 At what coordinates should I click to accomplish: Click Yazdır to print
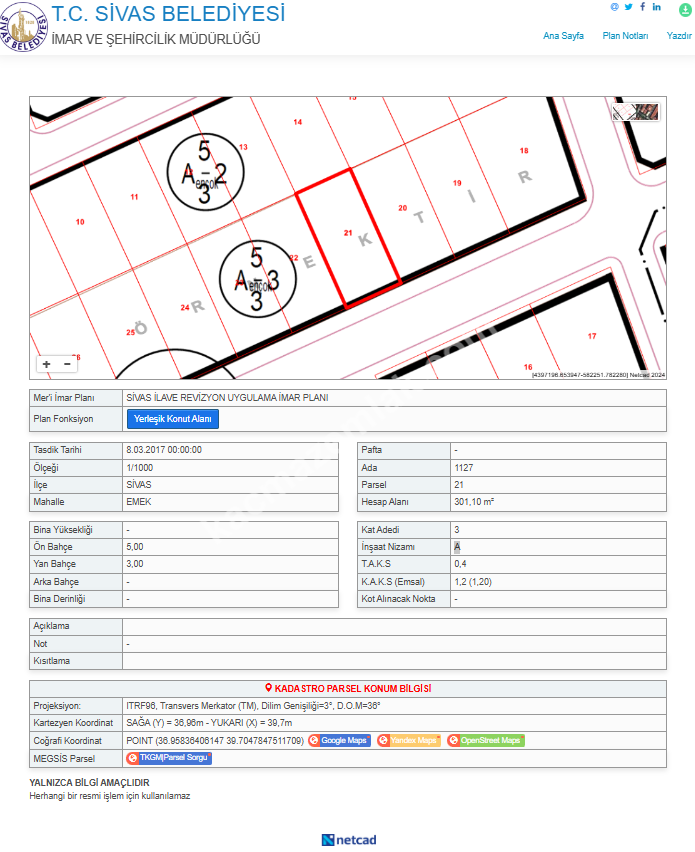[x=679, y=36]
